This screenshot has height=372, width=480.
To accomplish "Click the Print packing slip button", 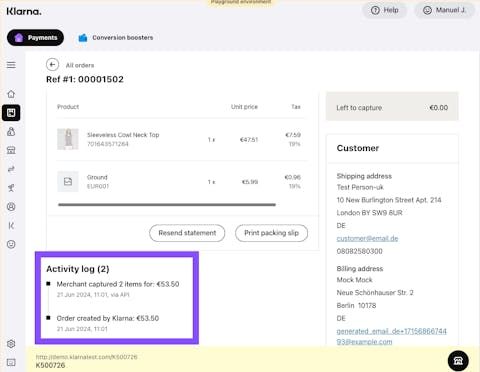I will coord(271,233).
